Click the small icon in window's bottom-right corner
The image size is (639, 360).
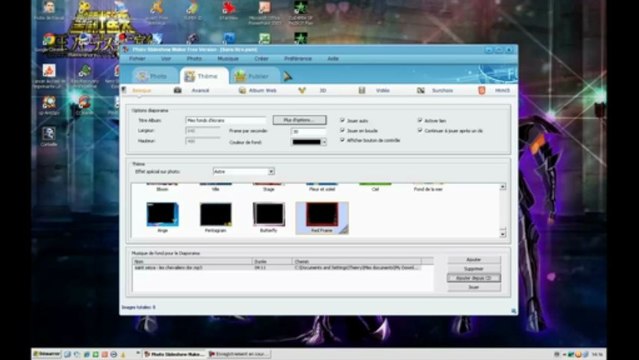[513, 311]
